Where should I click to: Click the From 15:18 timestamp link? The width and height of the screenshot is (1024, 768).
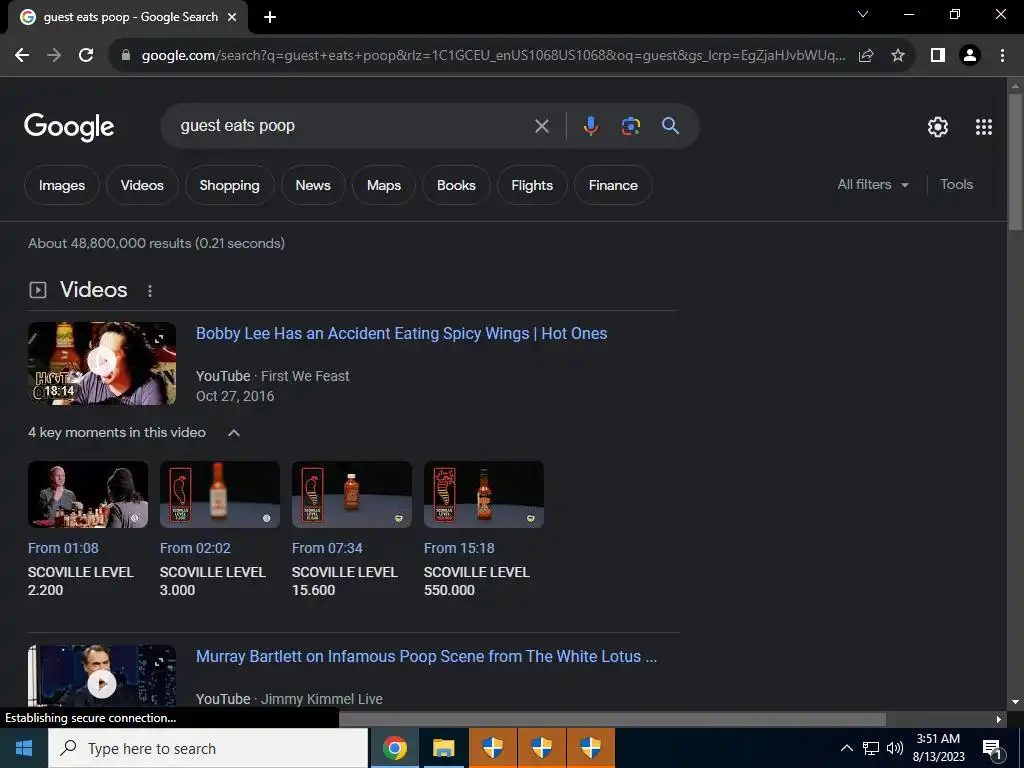(x=459, y=549)
